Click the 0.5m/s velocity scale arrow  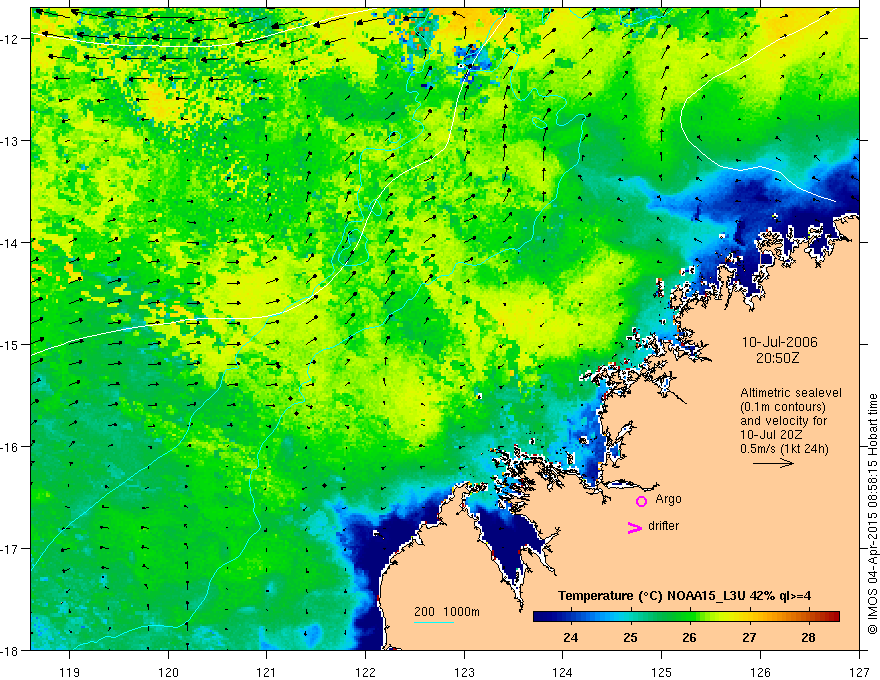coord(773,463)
